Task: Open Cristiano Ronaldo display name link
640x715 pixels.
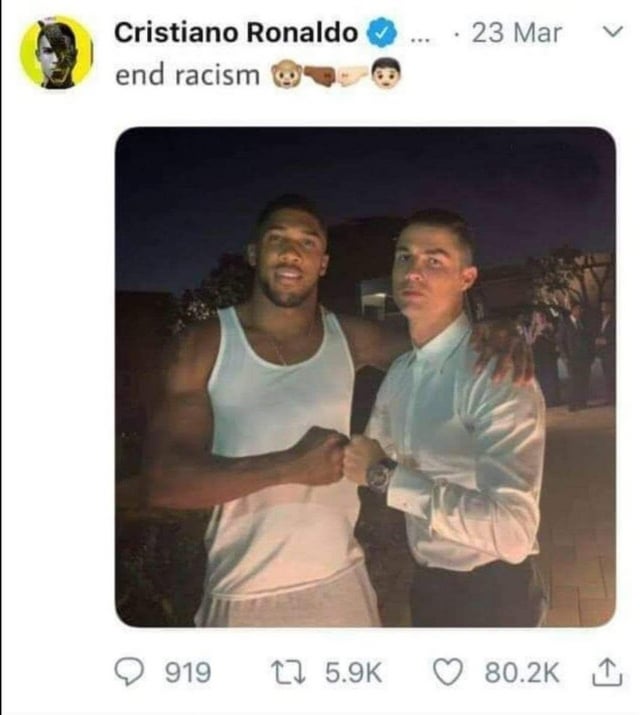Action: point(236,33)
